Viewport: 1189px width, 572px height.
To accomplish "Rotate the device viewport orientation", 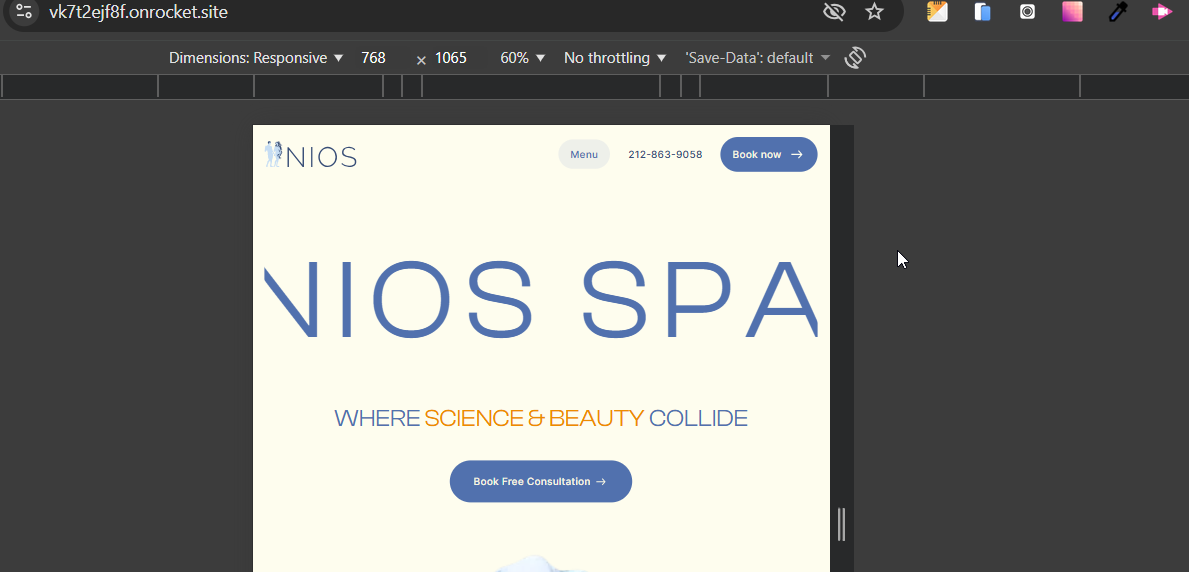I will (x=854, y=58).
